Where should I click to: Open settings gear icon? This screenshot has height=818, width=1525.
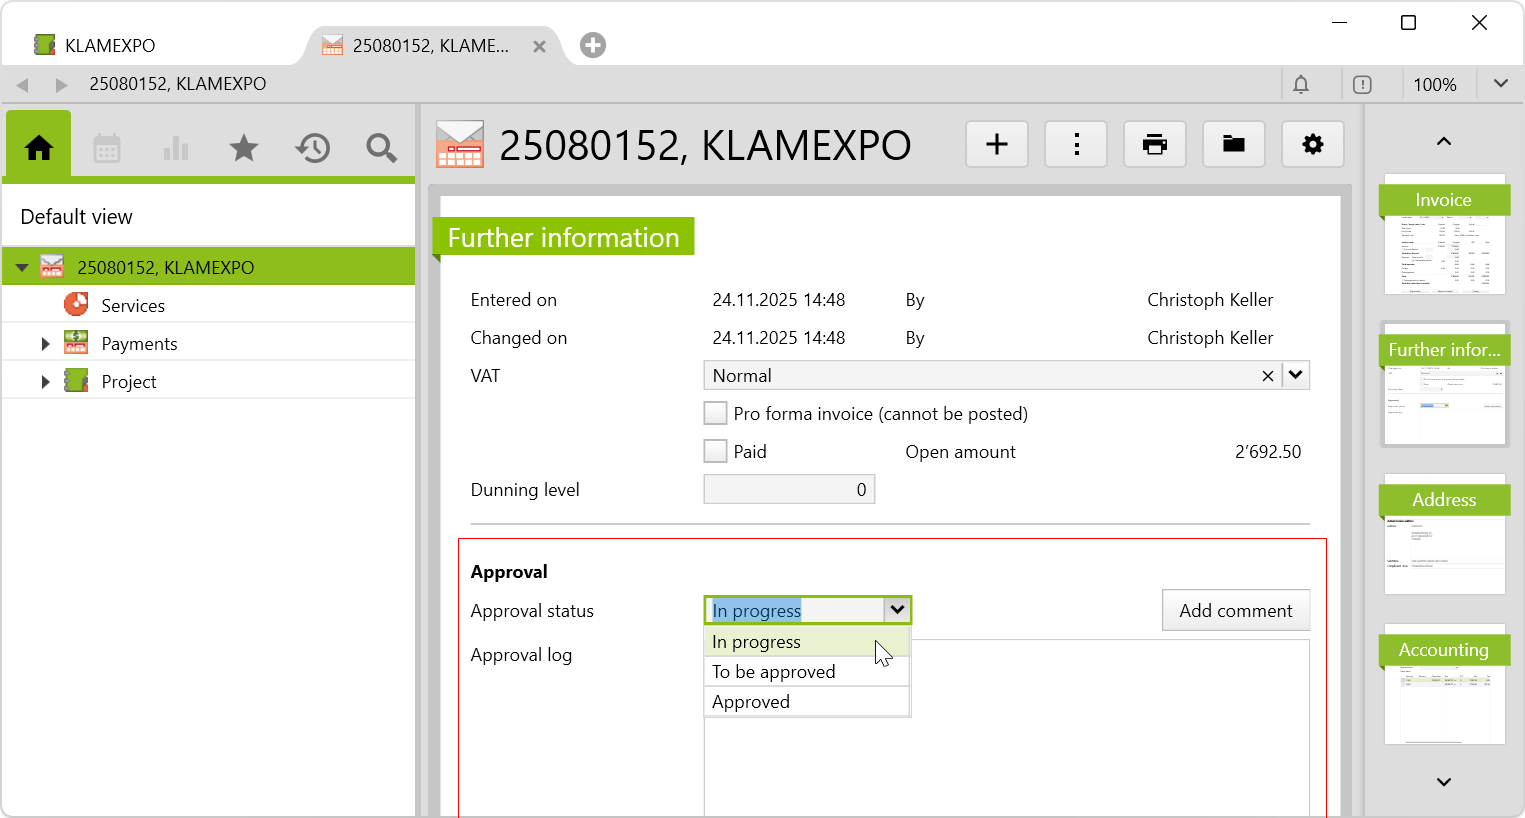[1312, 145]
